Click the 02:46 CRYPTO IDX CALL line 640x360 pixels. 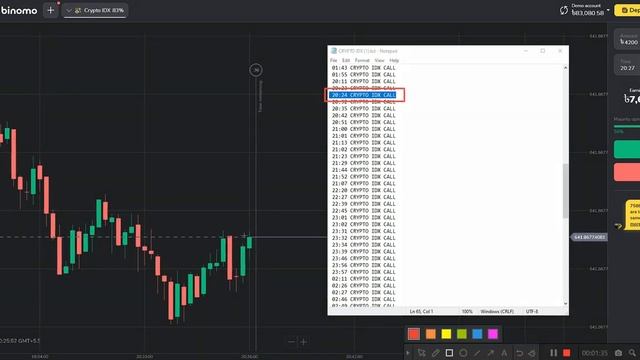coord(364,299)
